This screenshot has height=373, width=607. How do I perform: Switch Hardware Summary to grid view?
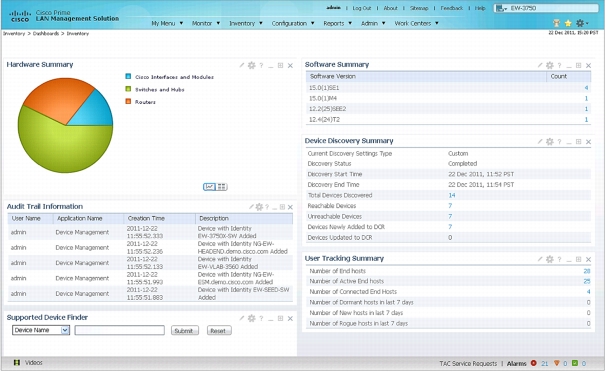click(221, 187)
